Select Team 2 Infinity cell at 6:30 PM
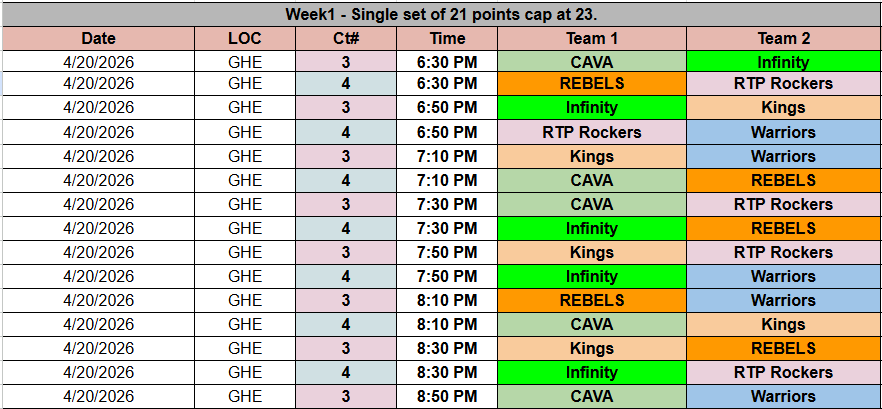Image resolution: width=882 pixels, height=409 pixels. click(x=783, y=63)
